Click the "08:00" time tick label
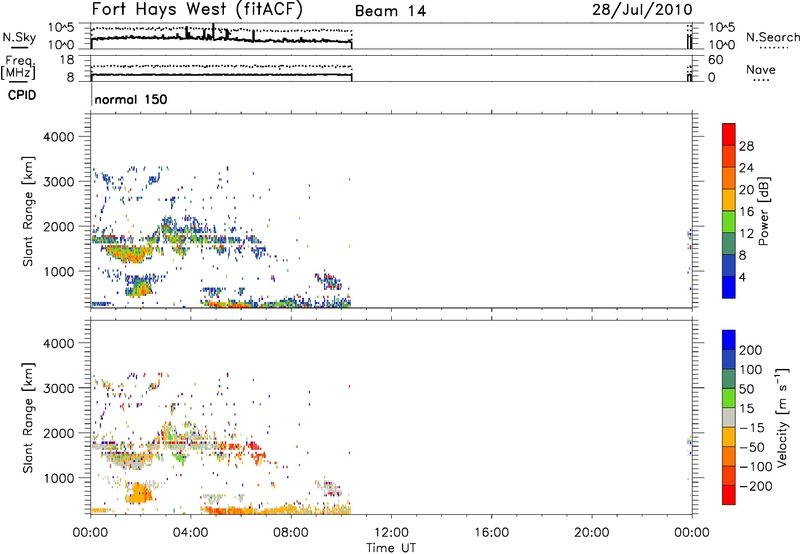Viewport: 800px width, 554px height. (291, 533)
